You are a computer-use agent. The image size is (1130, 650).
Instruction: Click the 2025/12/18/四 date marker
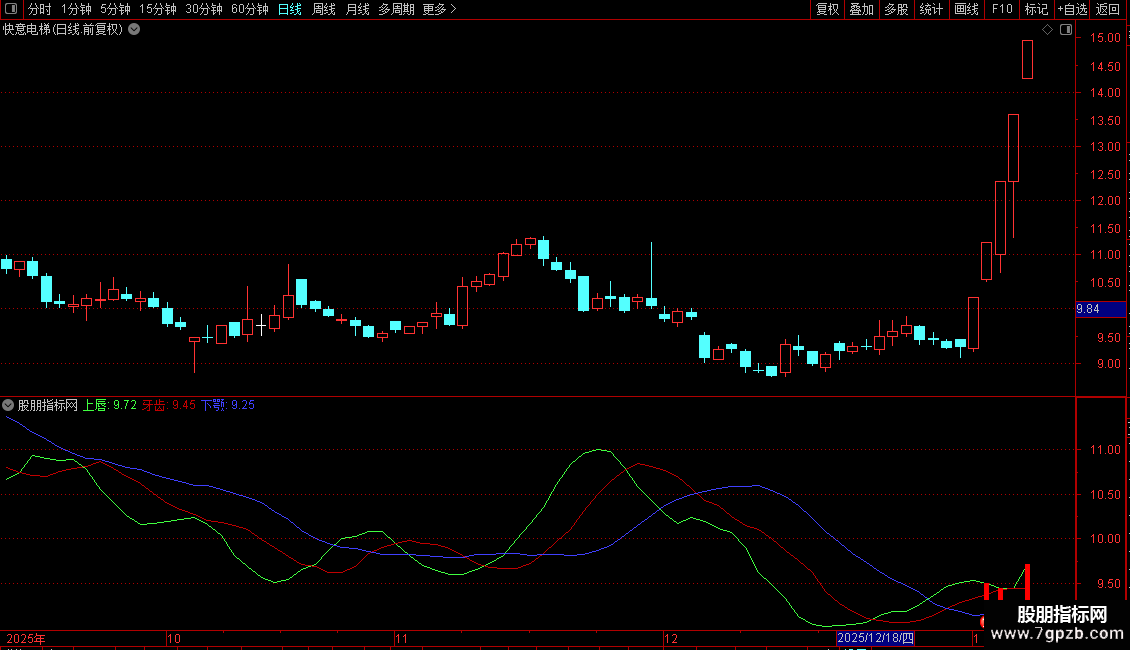point(876,638)
